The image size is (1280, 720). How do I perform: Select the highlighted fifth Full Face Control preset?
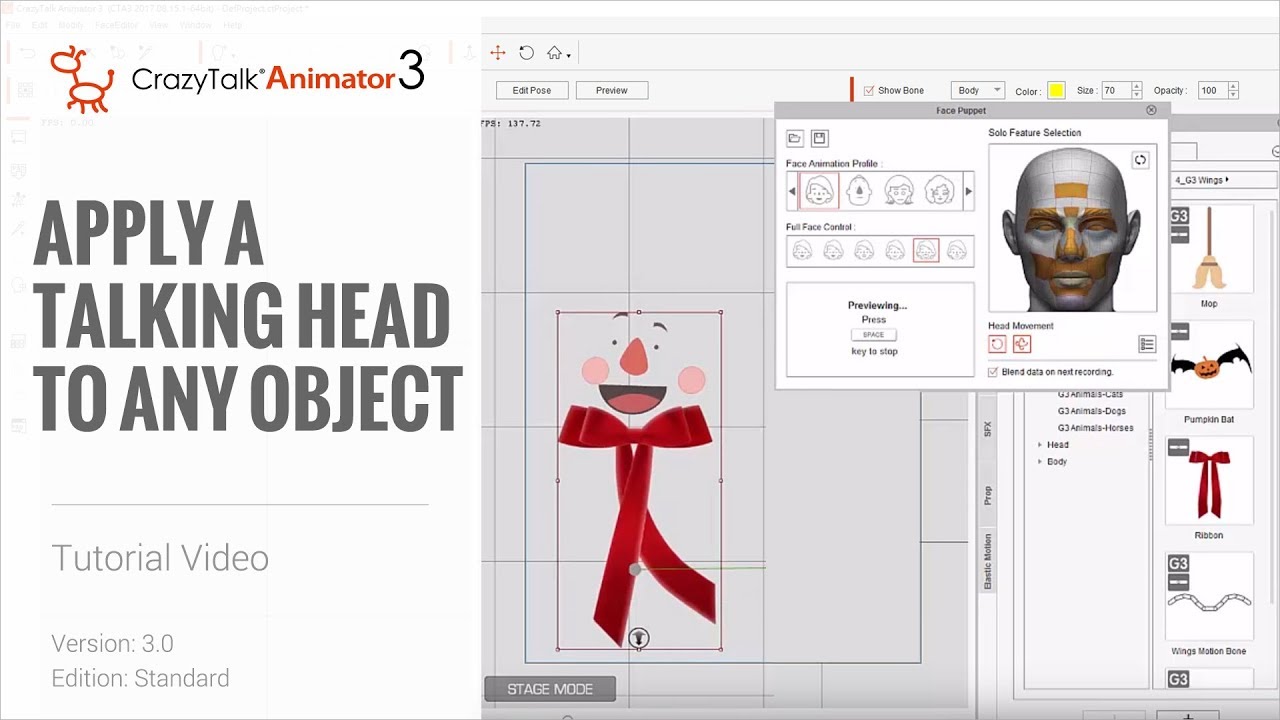click(926, 251)
